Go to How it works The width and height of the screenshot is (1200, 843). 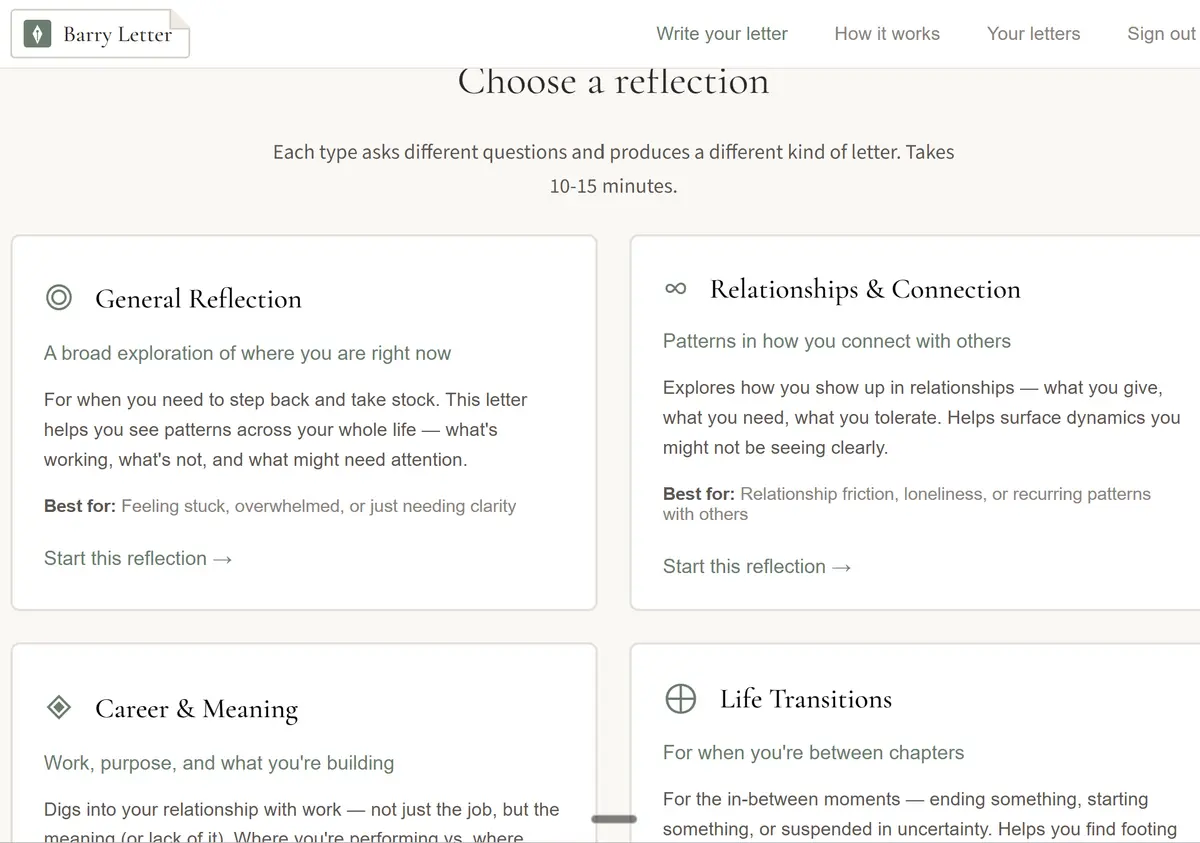point(887,34)
